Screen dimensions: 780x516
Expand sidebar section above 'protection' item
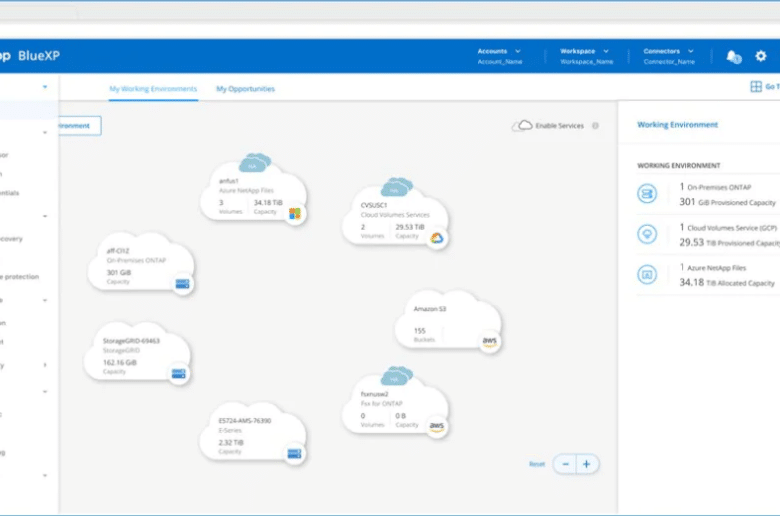coord(45,216)
